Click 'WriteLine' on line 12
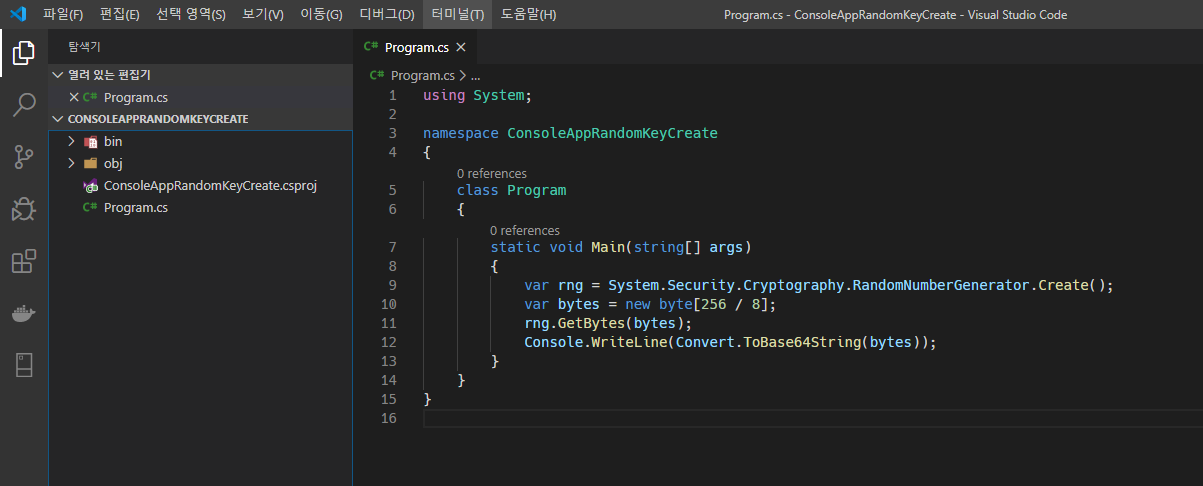This screenshot has height=486, width=1203. coord(629,342)
